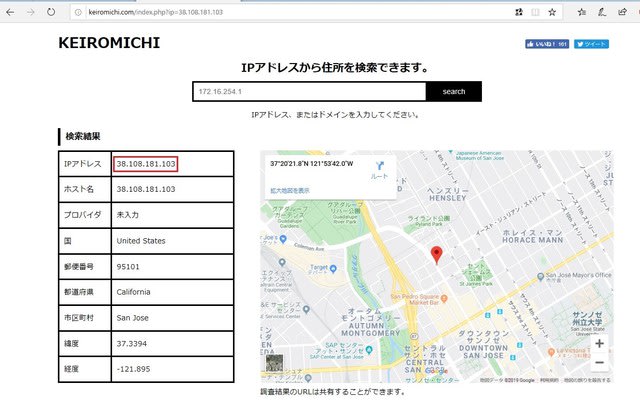The width and height of the screenshot is (640, 400).
Task: Select the longitude value -121.895
Action: click(x=133, y=369)
